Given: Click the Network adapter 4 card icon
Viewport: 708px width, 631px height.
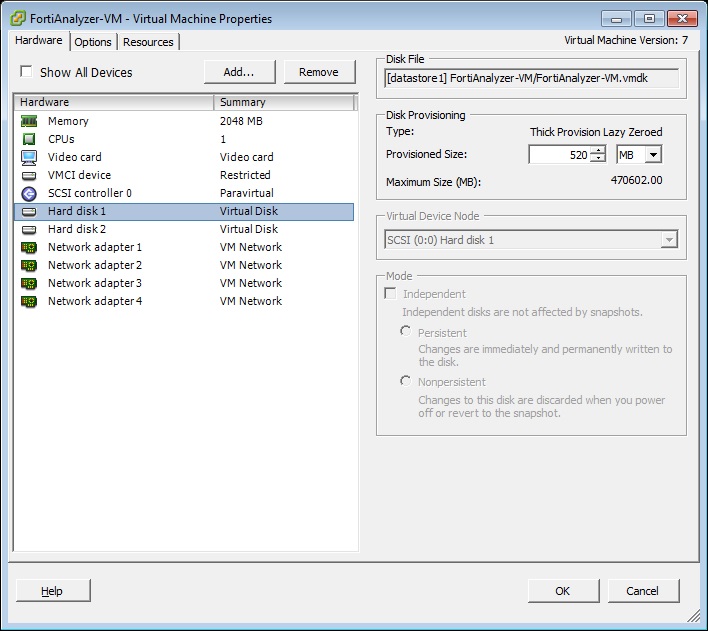Looking at the screenshot, I should 29,302.
